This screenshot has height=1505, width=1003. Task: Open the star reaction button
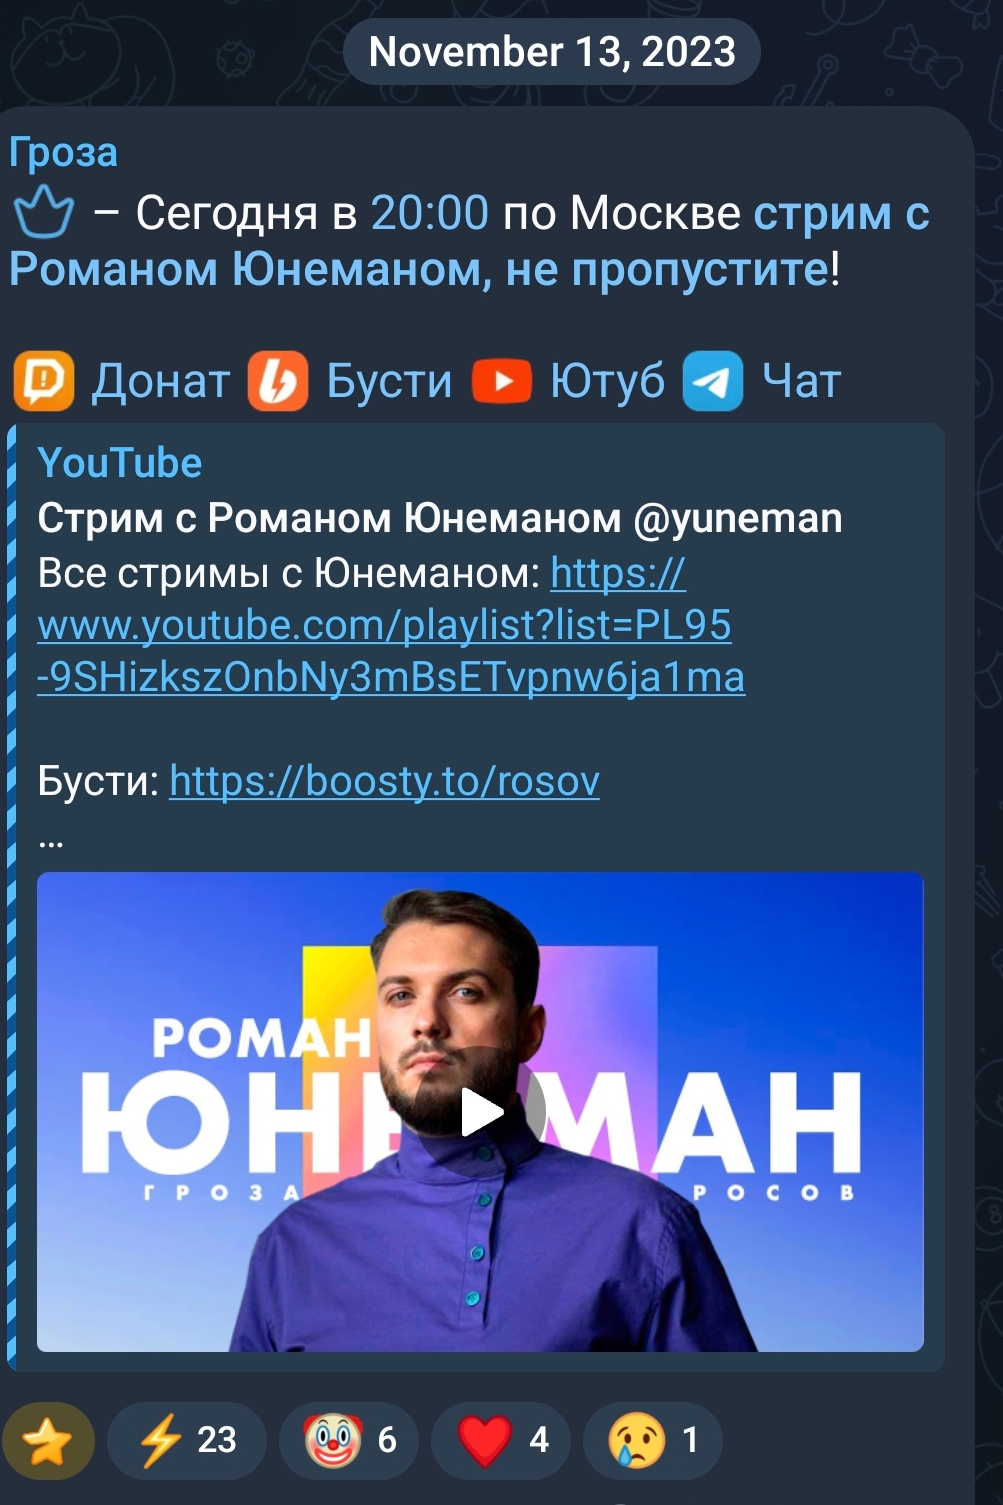pos(48,1440)
